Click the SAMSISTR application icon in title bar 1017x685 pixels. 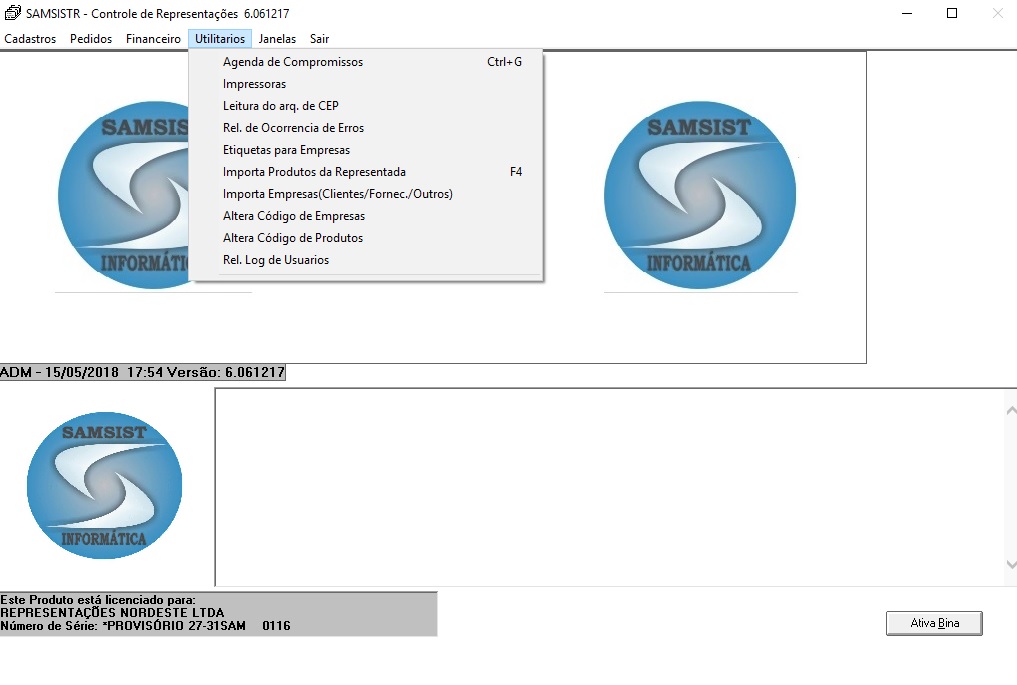tap(12, 13)
